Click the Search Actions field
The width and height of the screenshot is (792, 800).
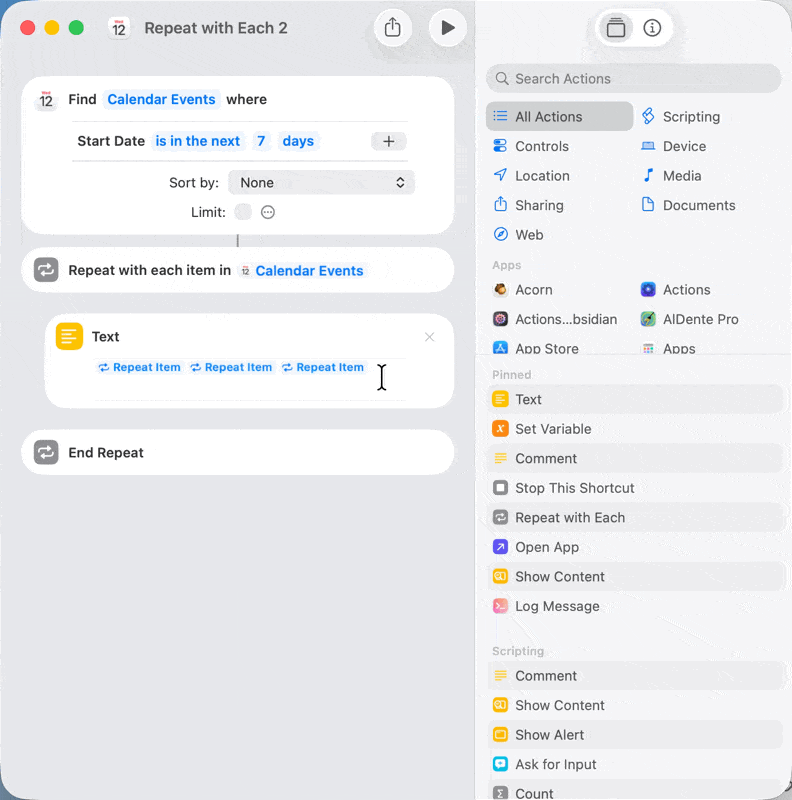click(x=640, y=79)
